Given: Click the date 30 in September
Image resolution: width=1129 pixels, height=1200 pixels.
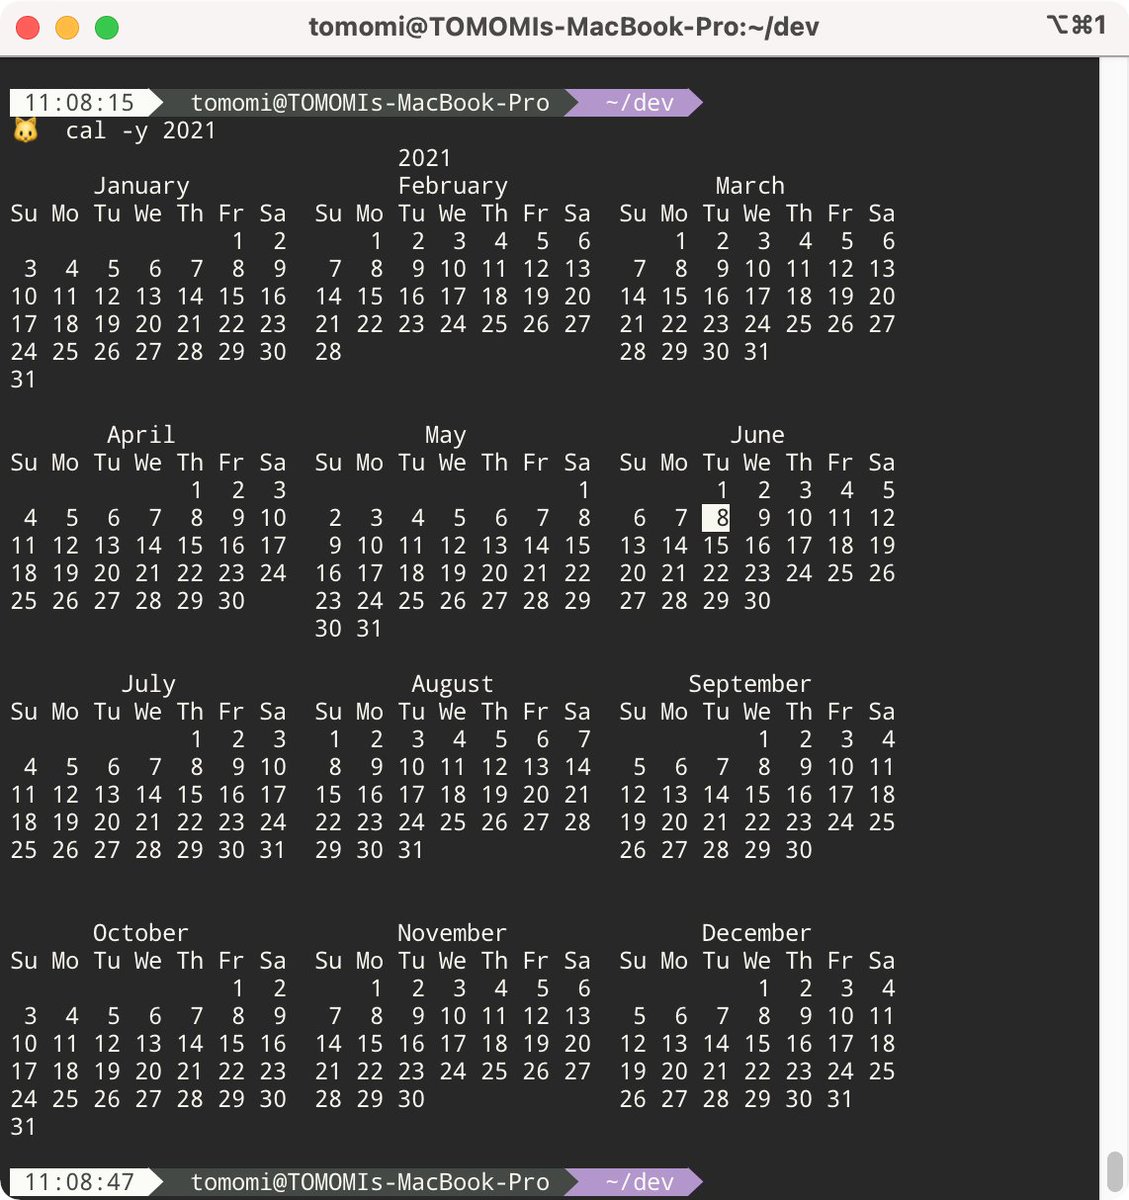Looking at the screenshot, I should point(799,850).
